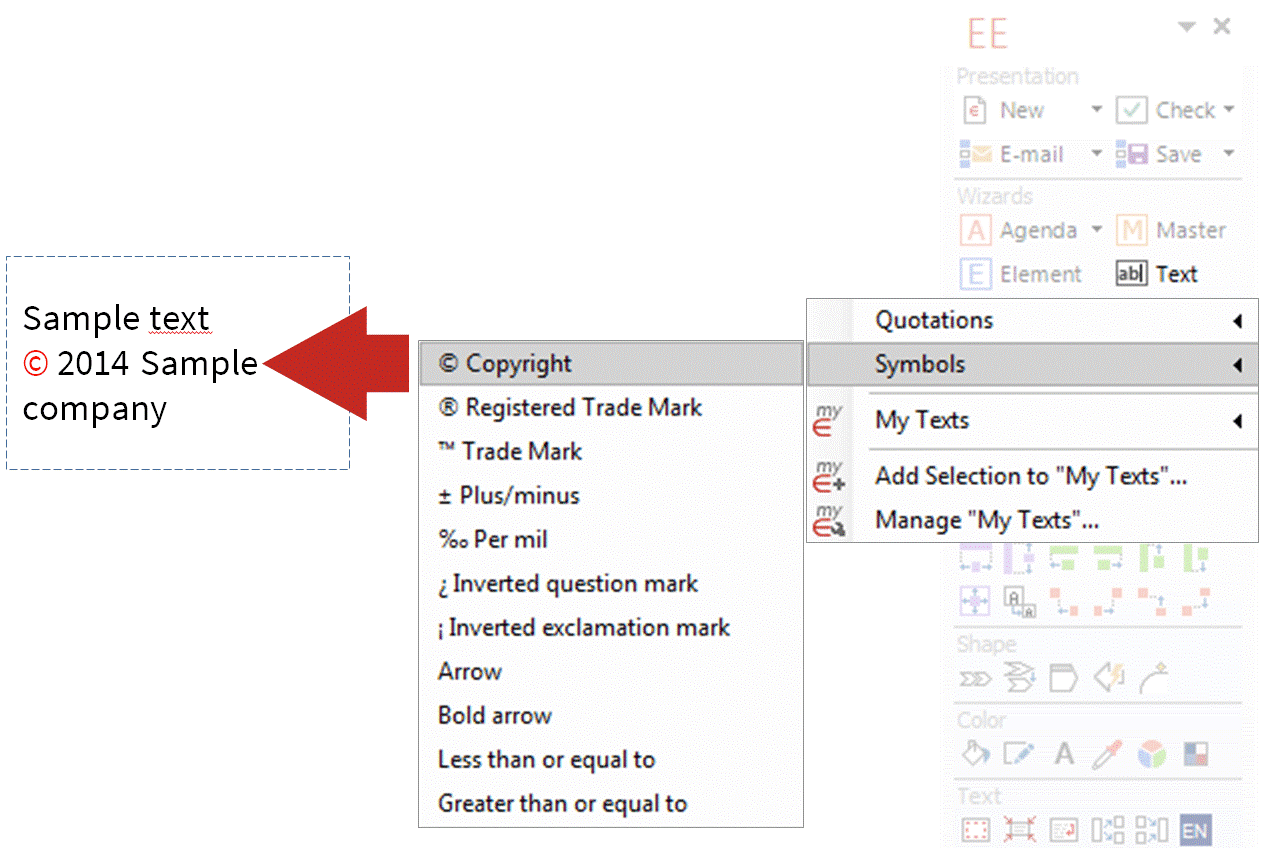Click the E-mail envelope icon
The height and width of the screenshot is (856, 1271).
coord(975,154)
